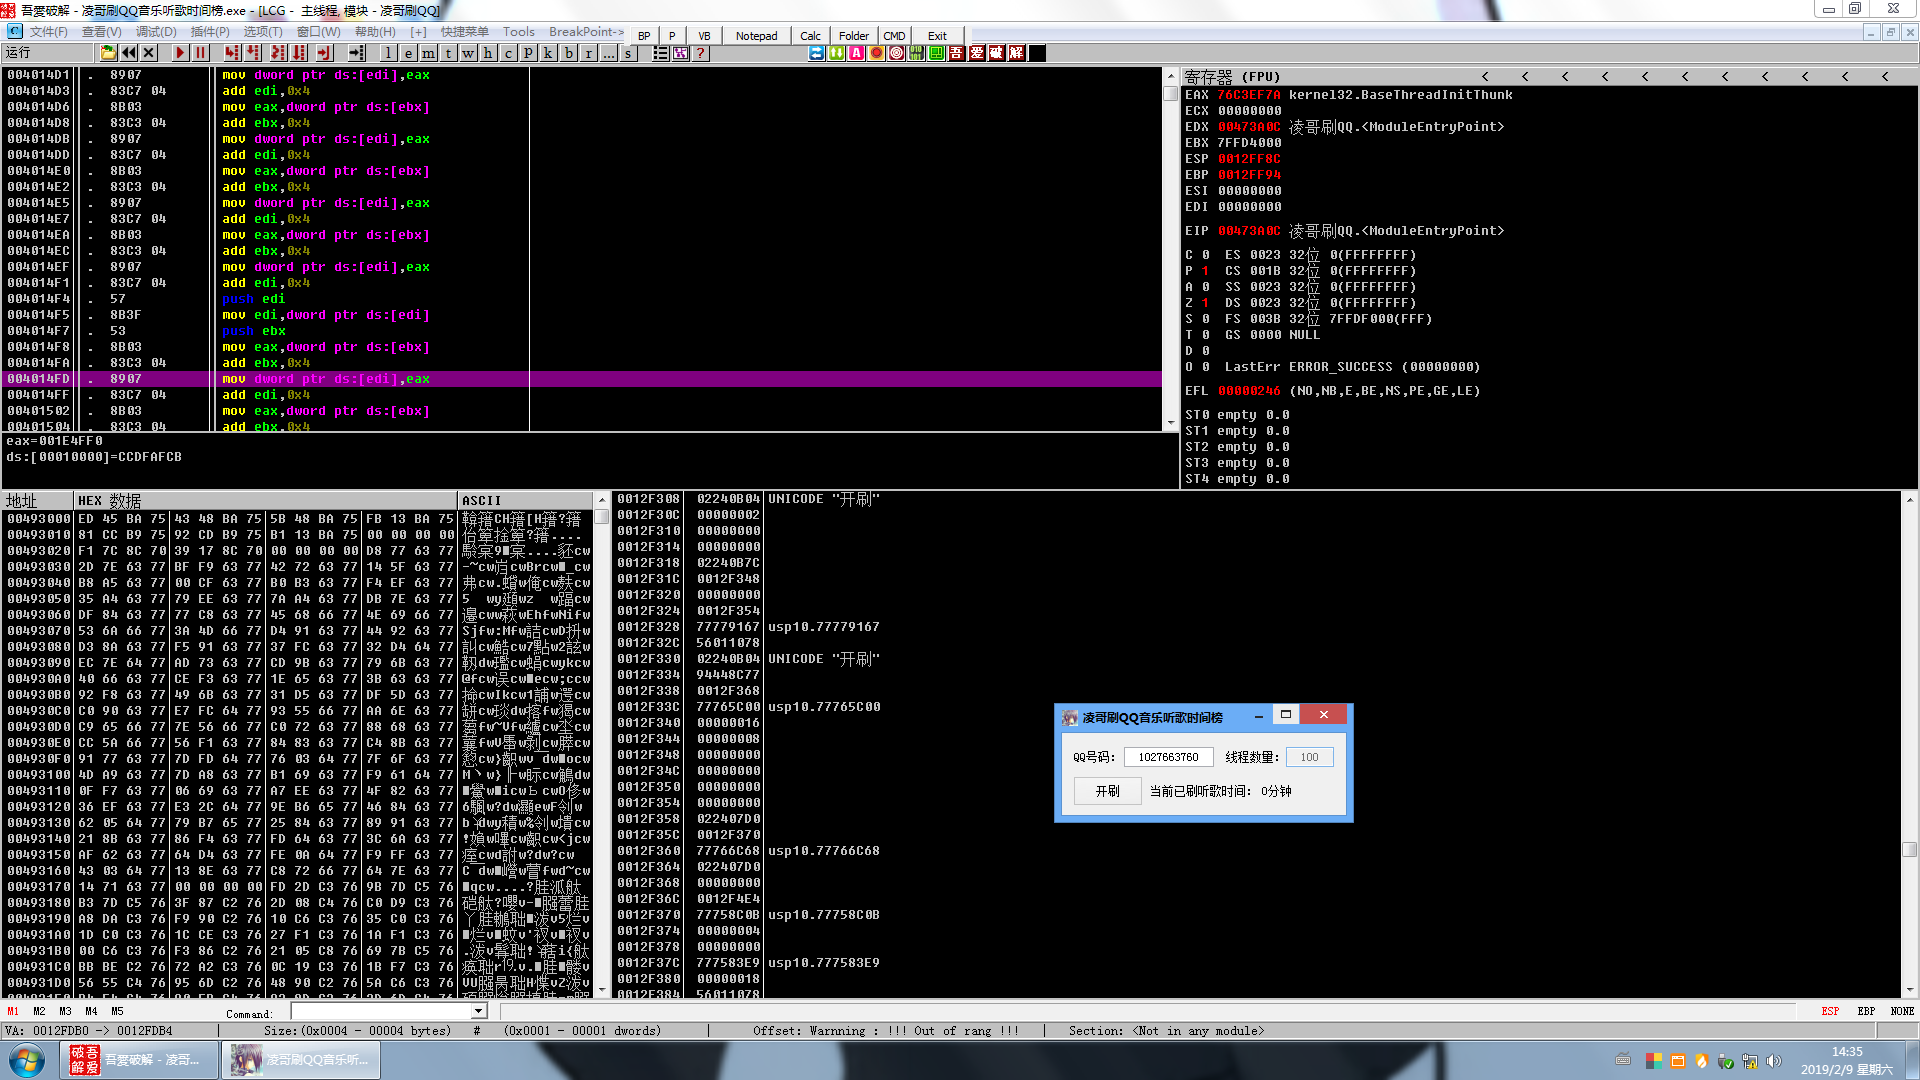Toggle the EBP stack mode indicator
Screen dimensions: 1920x1080
(1866, 1011)
